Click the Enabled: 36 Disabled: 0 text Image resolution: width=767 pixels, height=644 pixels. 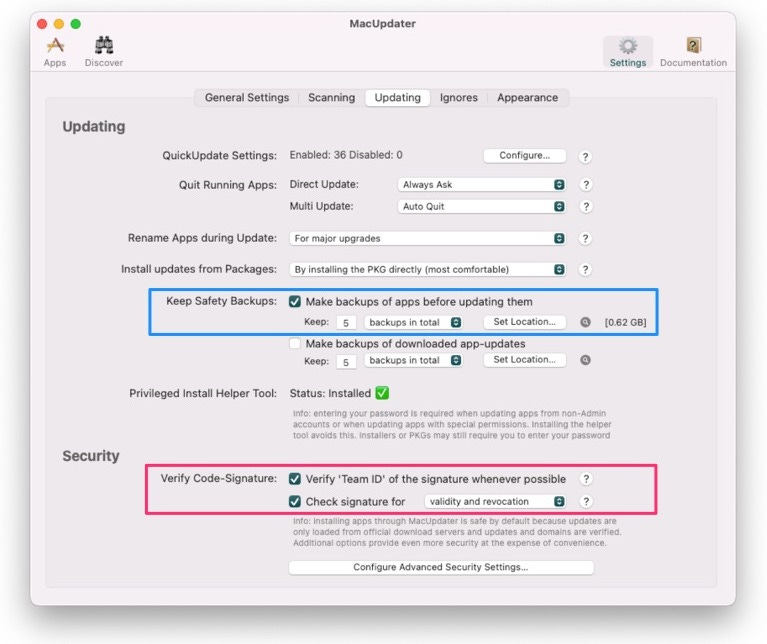(346, 155)
